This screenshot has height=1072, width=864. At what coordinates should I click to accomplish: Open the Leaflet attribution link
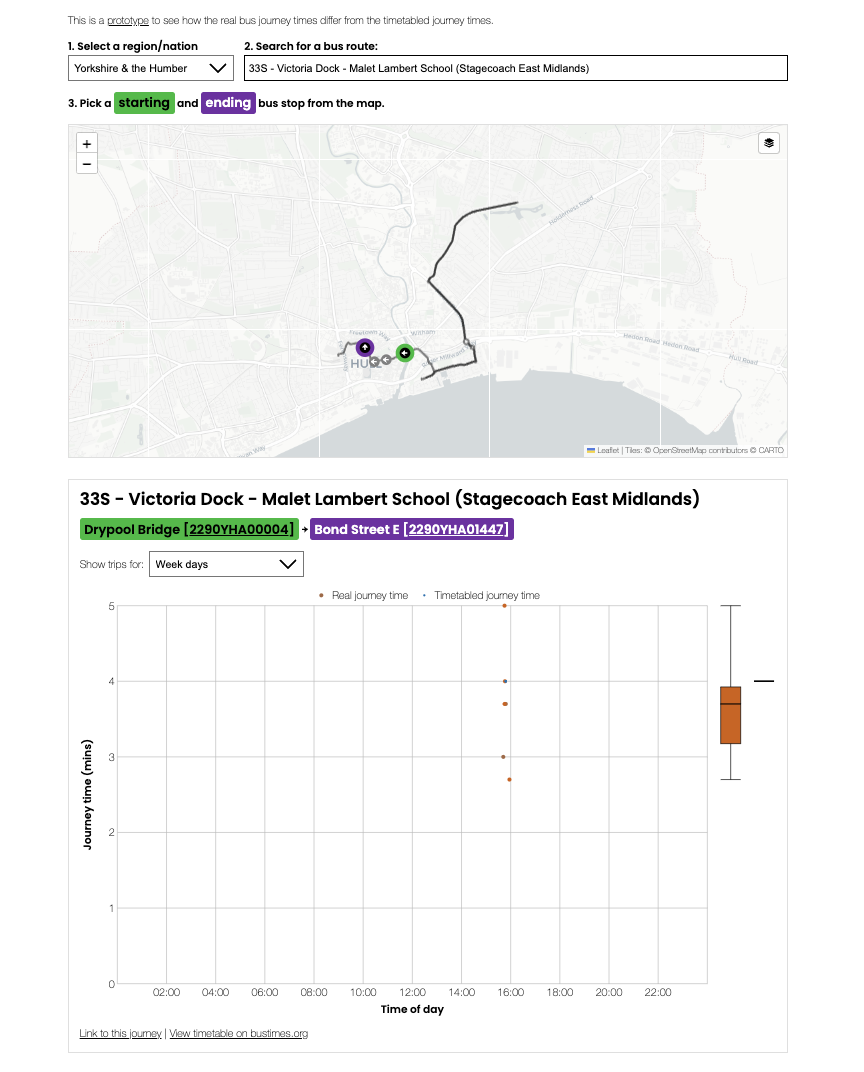tap(607, 451)
